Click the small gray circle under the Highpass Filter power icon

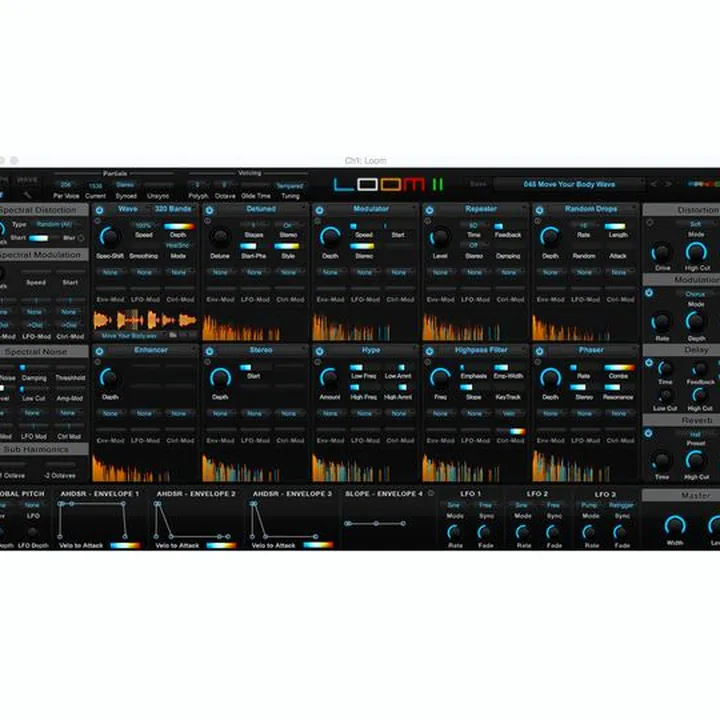428,362
